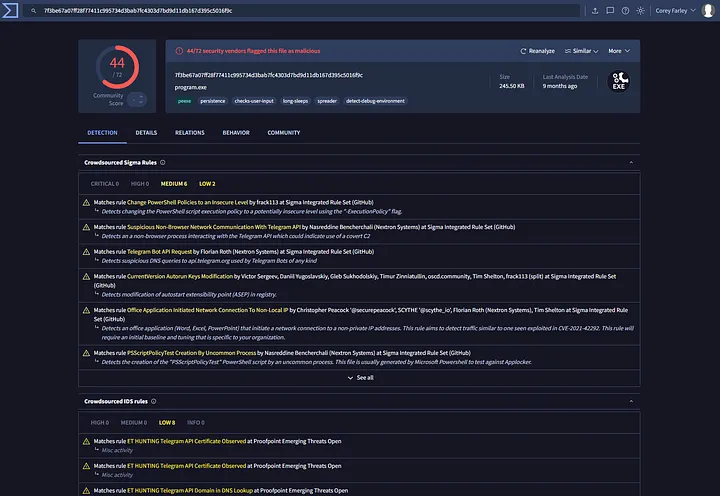Click the EXE file type icon
Screen dimensions: 720x496
tap(619, 81)
